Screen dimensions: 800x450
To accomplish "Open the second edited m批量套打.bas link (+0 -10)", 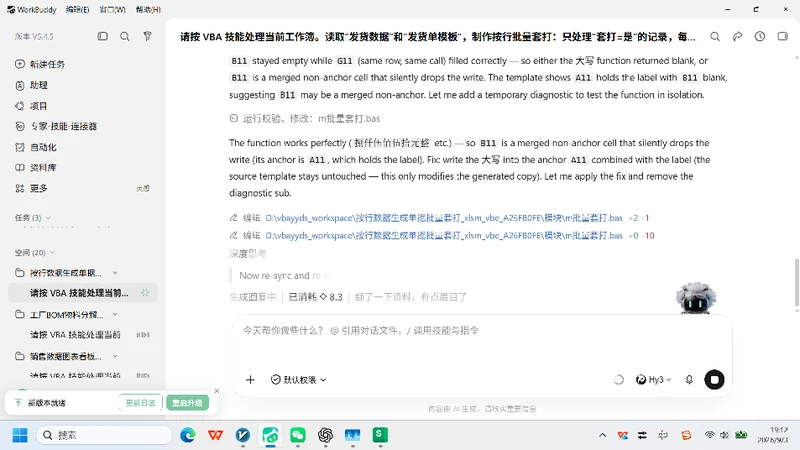I will click(x=444, y=235).
